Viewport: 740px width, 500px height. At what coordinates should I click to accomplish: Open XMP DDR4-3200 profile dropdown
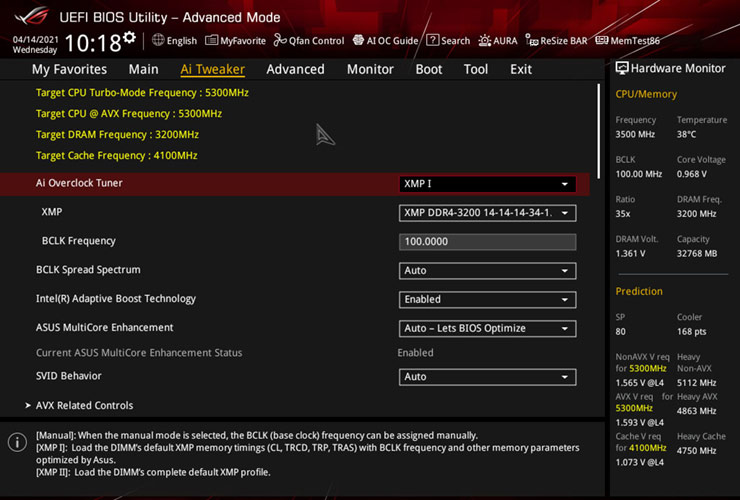(488, 213)
